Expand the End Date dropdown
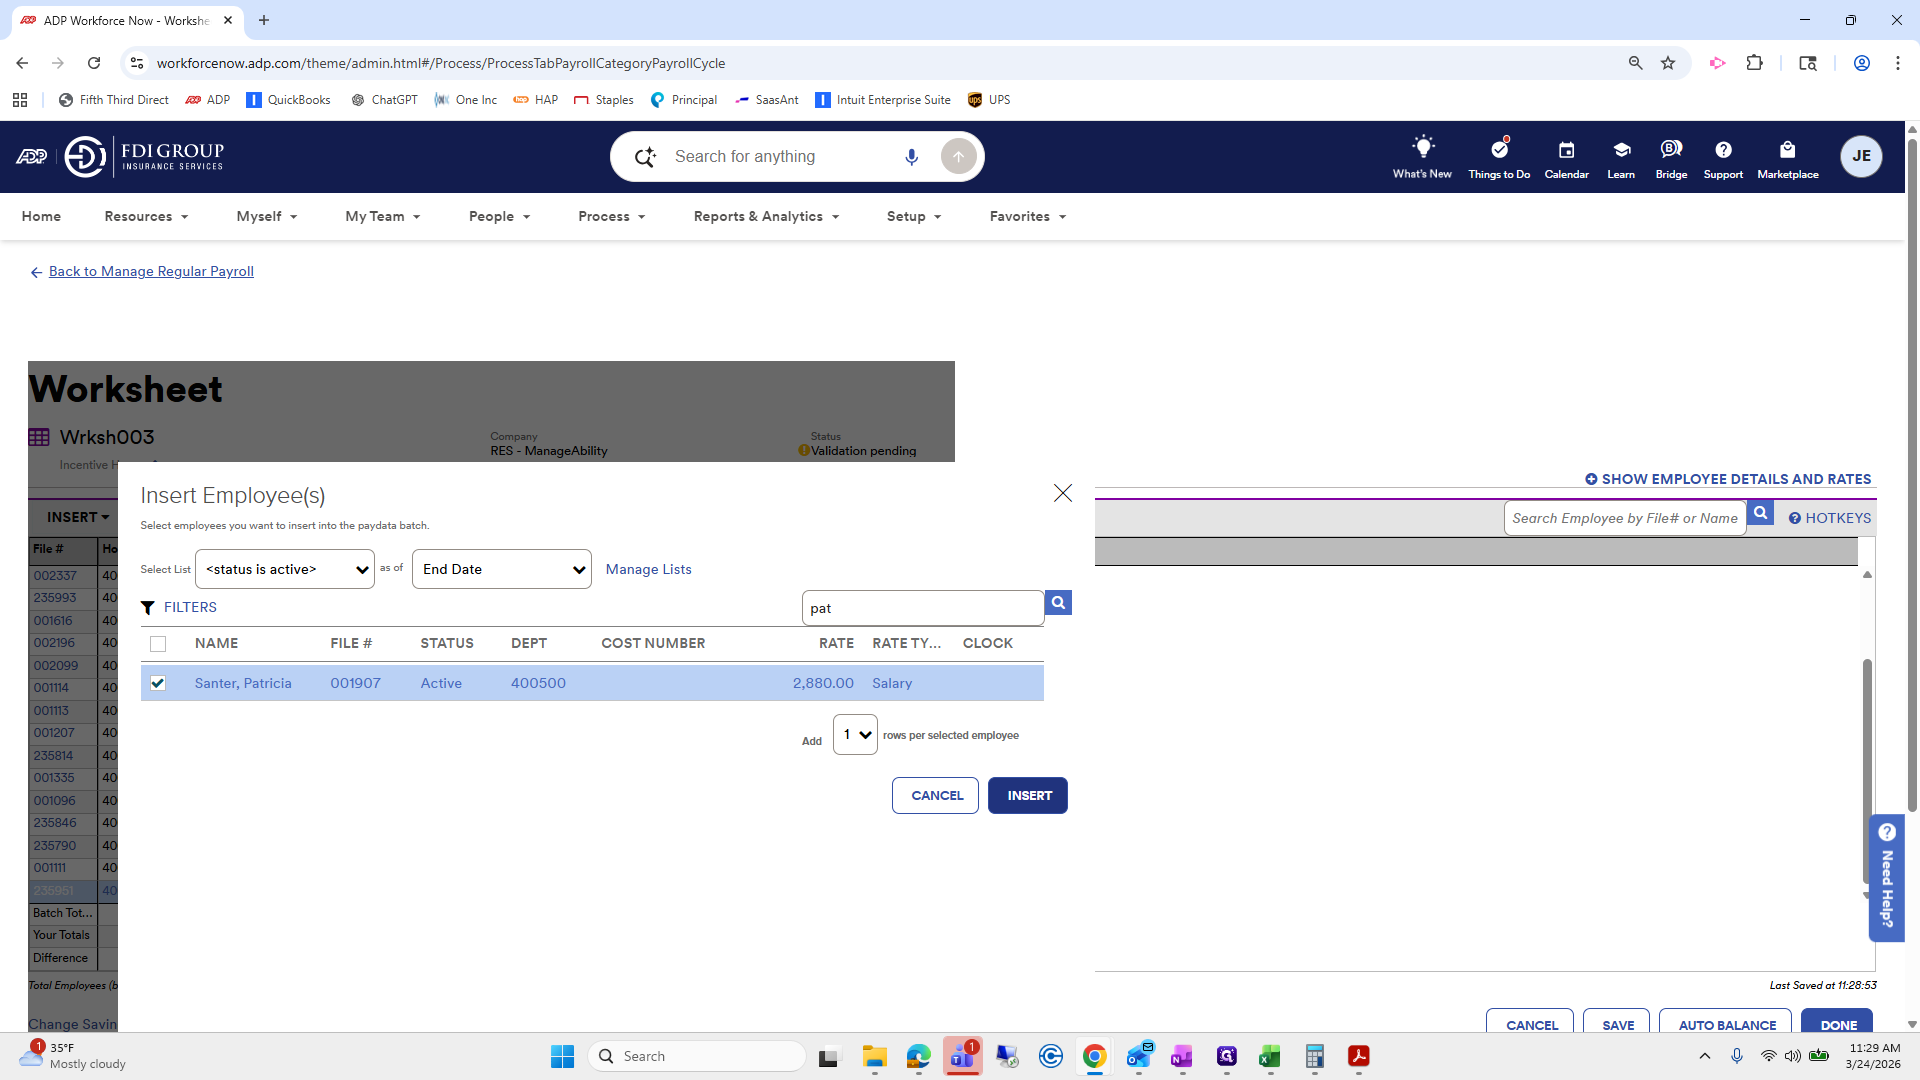 [501, 570]
